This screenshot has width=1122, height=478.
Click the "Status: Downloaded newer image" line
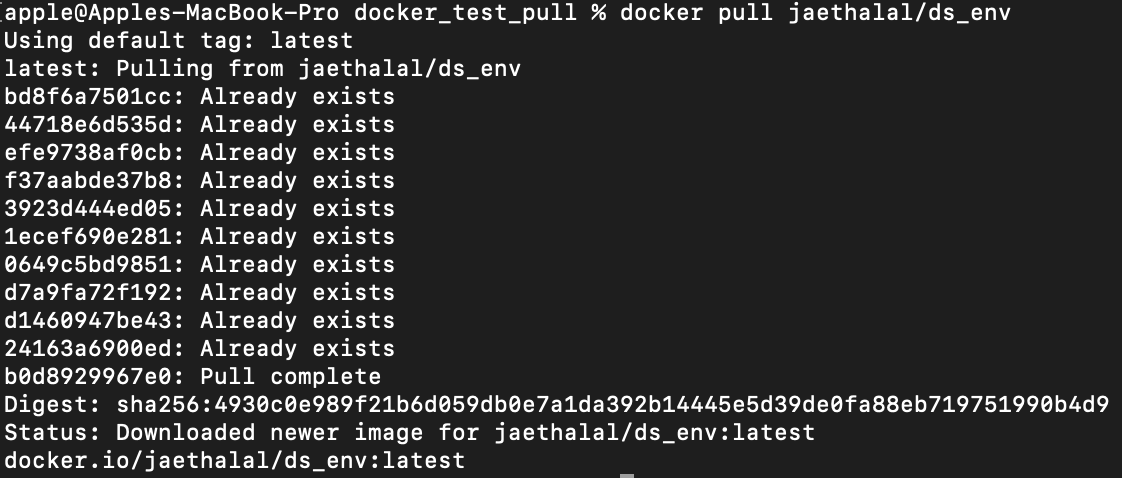click(x=409, y=433)
